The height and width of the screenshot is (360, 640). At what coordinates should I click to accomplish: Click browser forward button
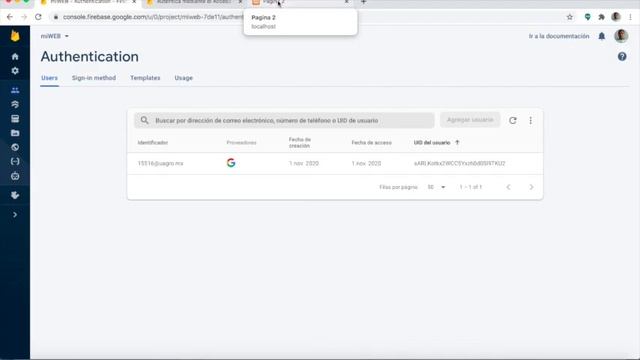tap(24, 17)
